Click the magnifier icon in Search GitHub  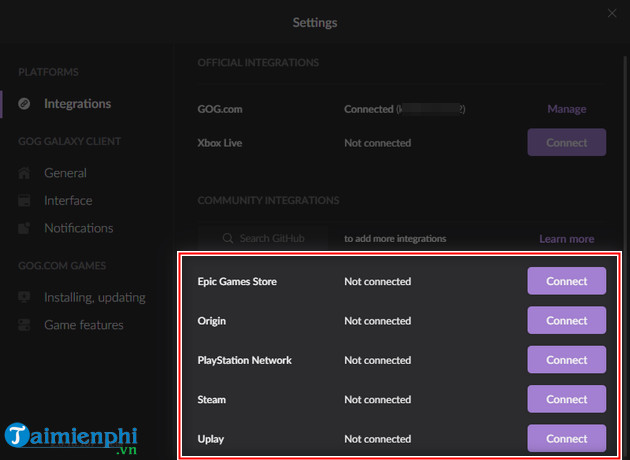click(228, 238)
